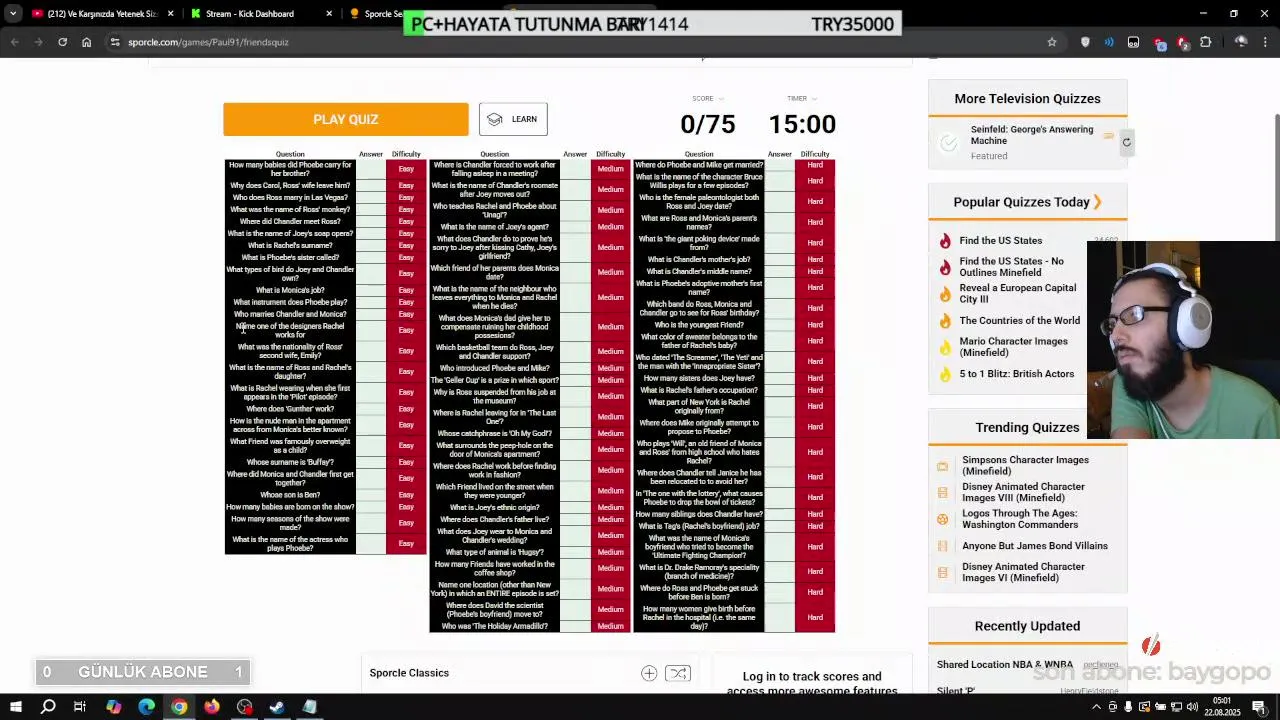
Task: Open Microsoft Edge from the taskbar
Action: click(x=146, y=707)
